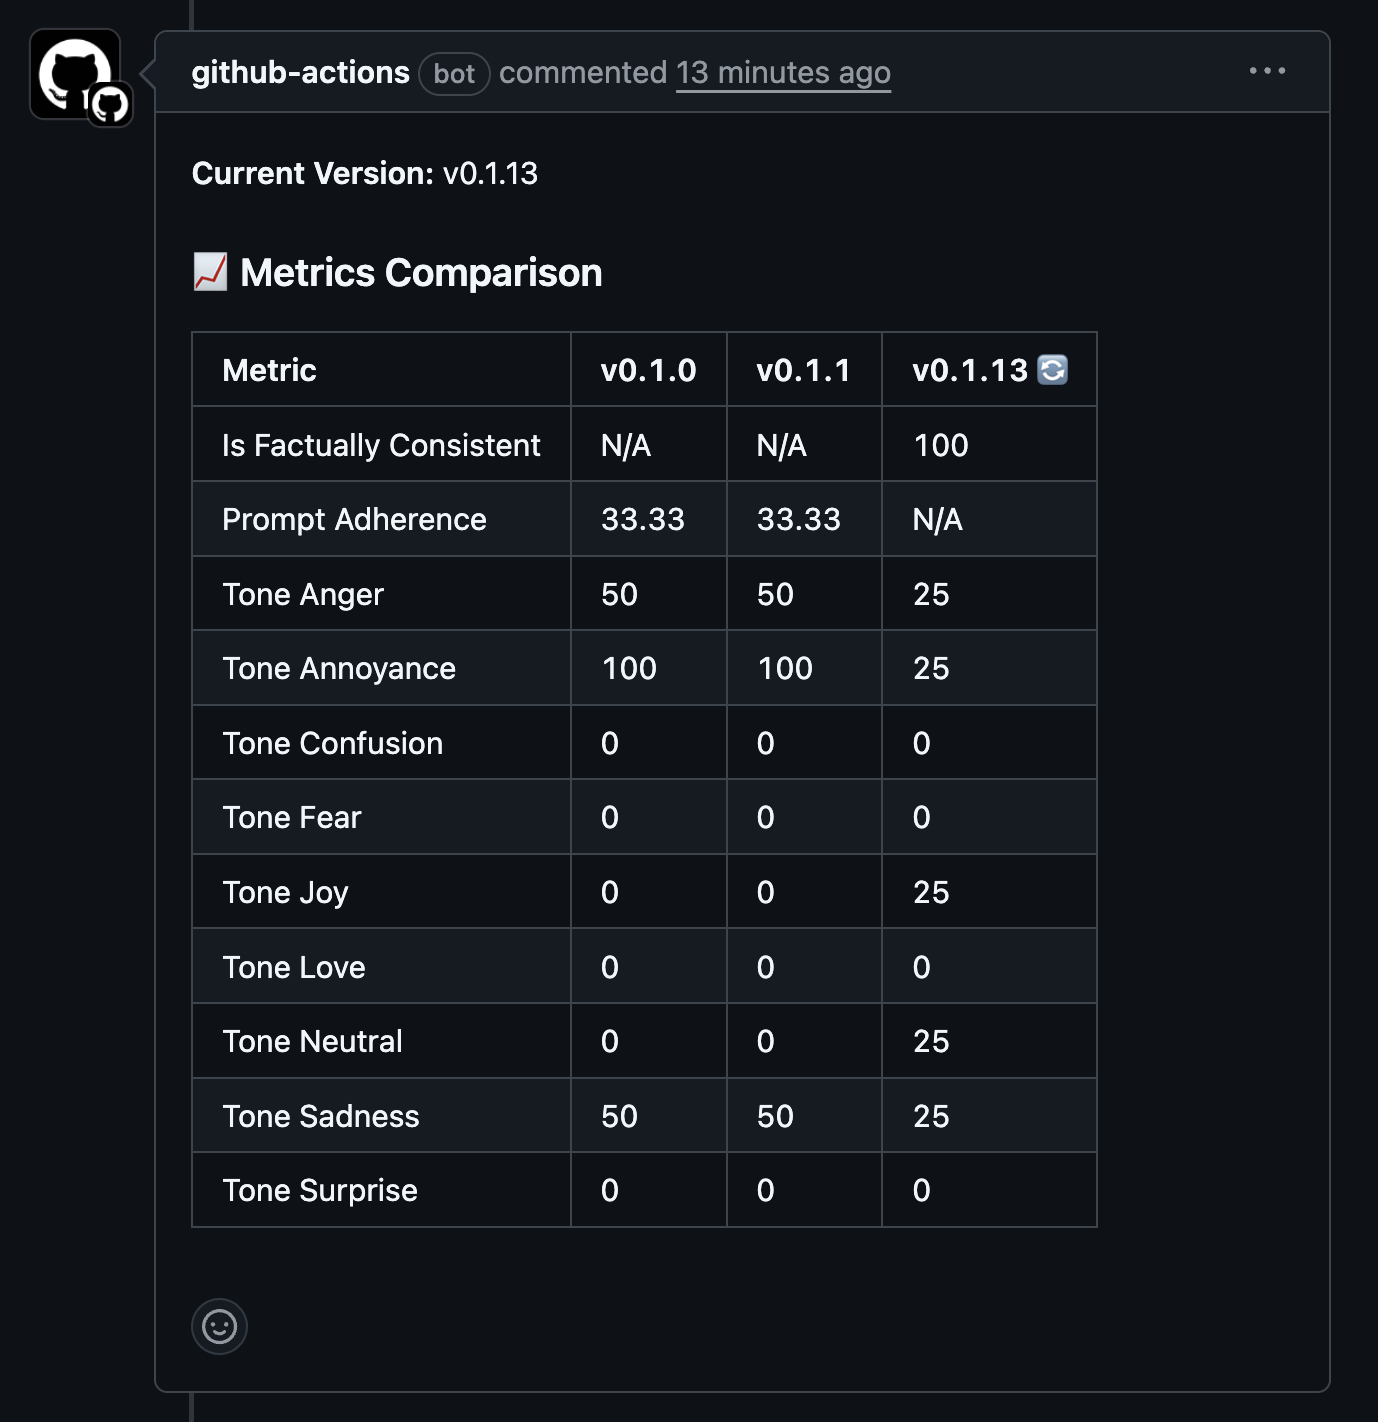Click the refresh icon beside v0.1.13 header
Viewport: 1378px width, 1422px height.
pos(1051,369)
